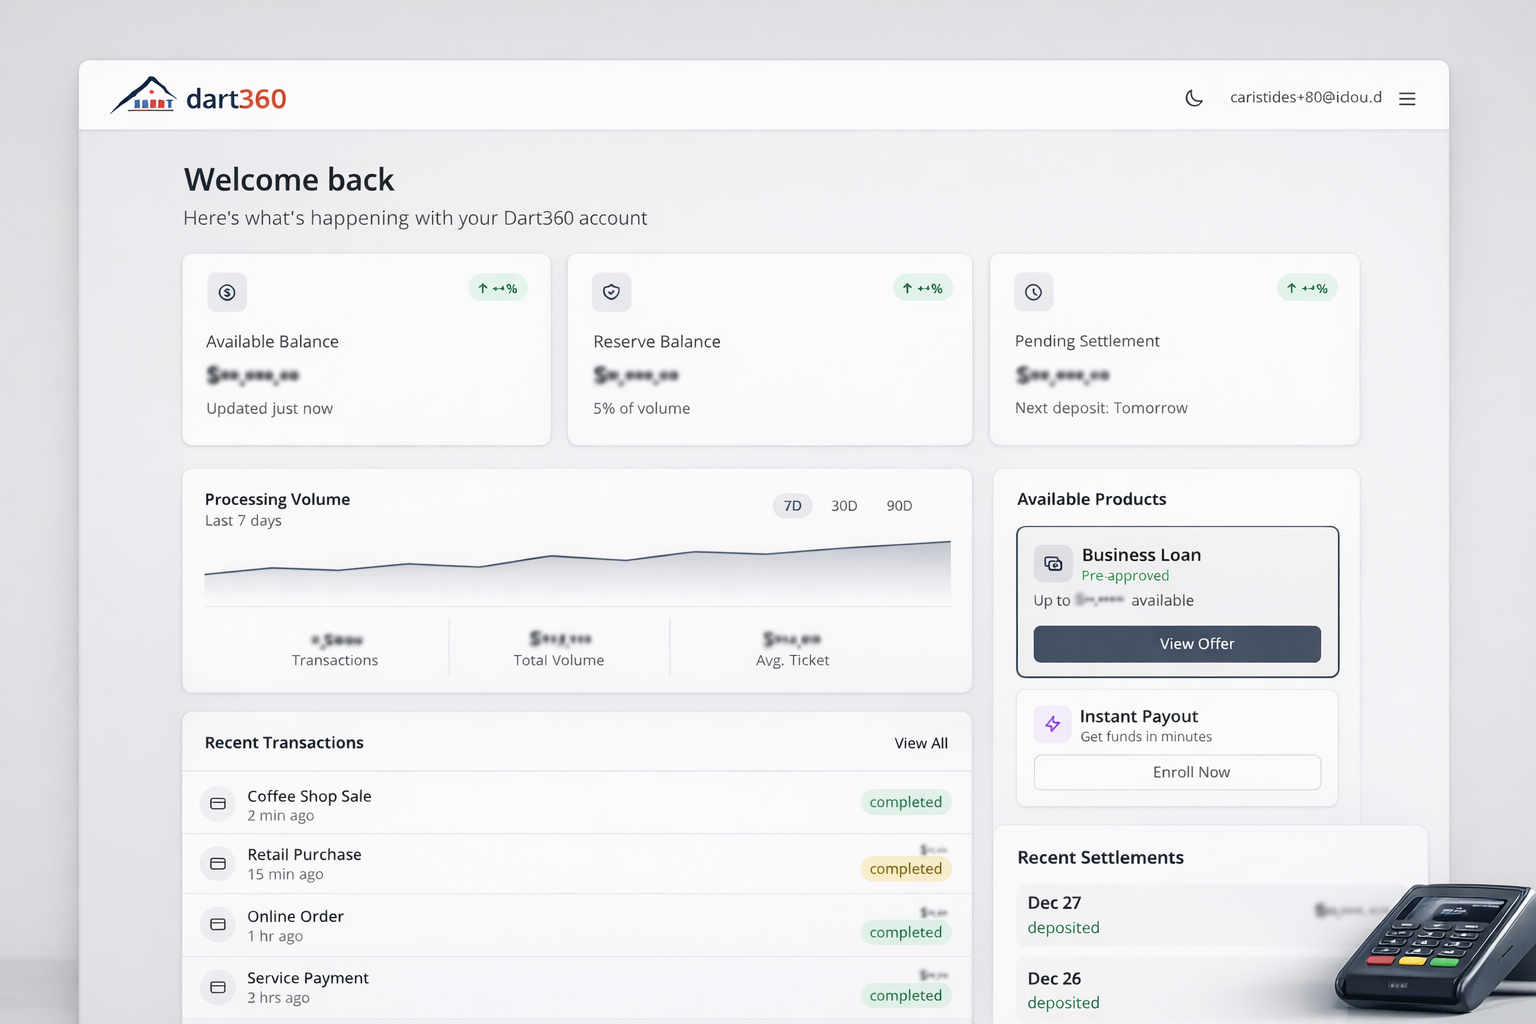1536x1024 pixels.
Task: Click View Offer for the Business Loan
Action: (1176, 644)
